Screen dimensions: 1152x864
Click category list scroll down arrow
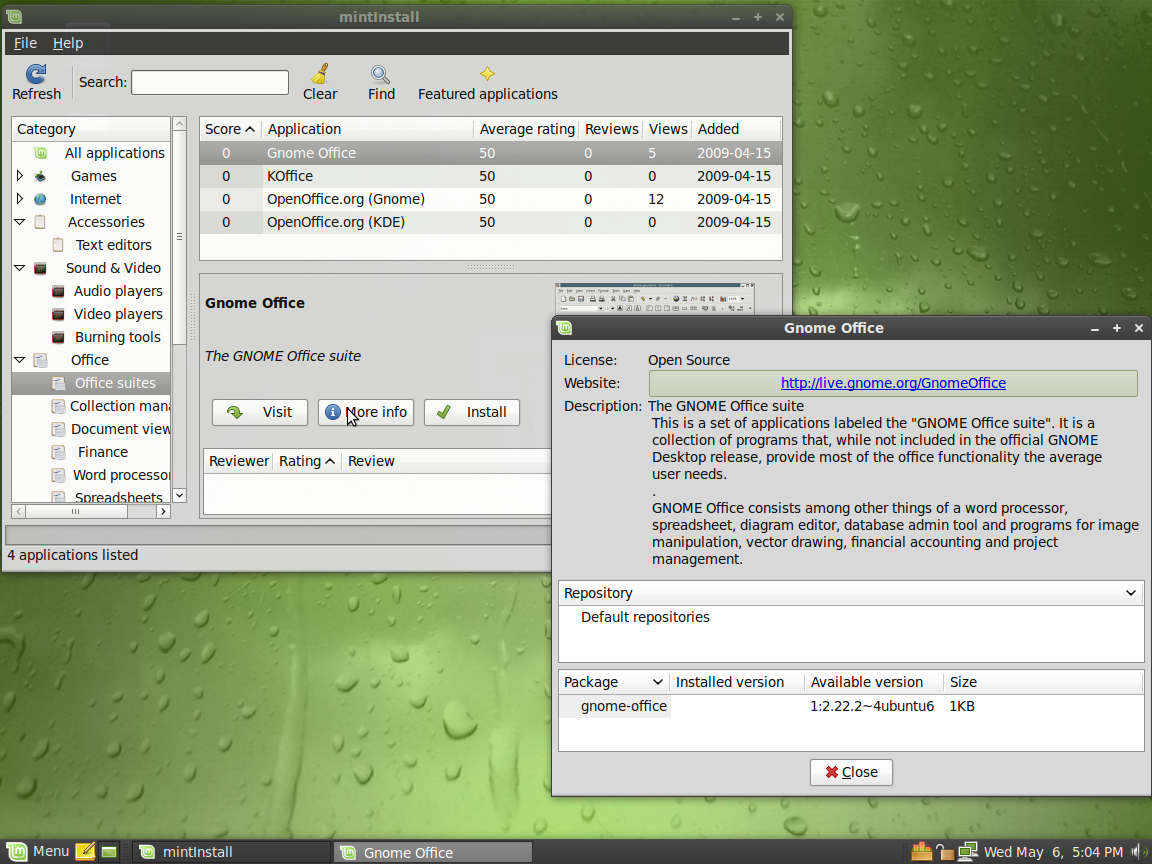click(179, 495)
